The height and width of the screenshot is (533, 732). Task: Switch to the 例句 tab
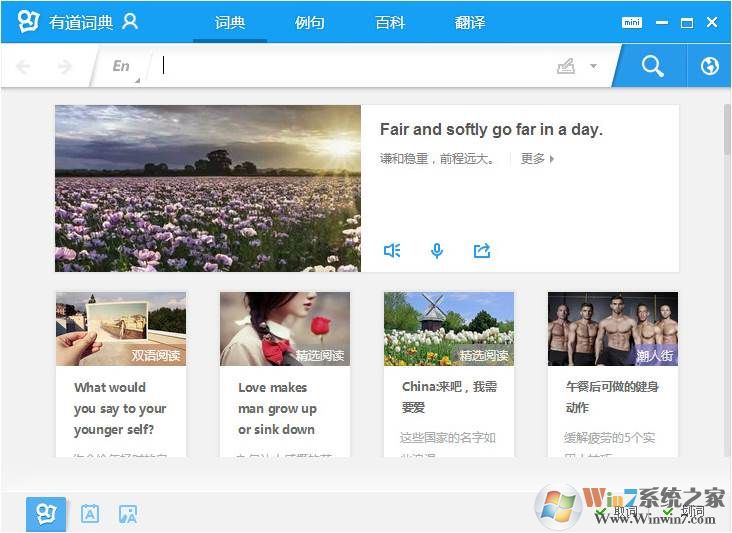click(310, 22)
